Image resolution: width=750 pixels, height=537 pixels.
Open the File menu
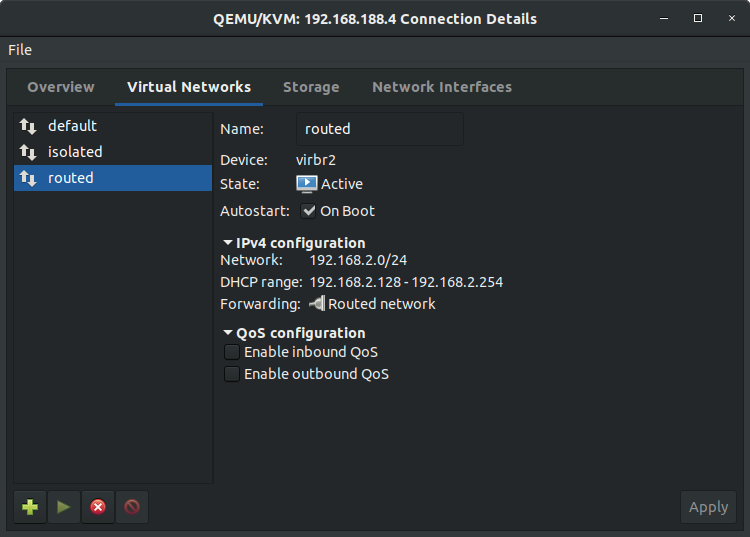coord(20,50)
